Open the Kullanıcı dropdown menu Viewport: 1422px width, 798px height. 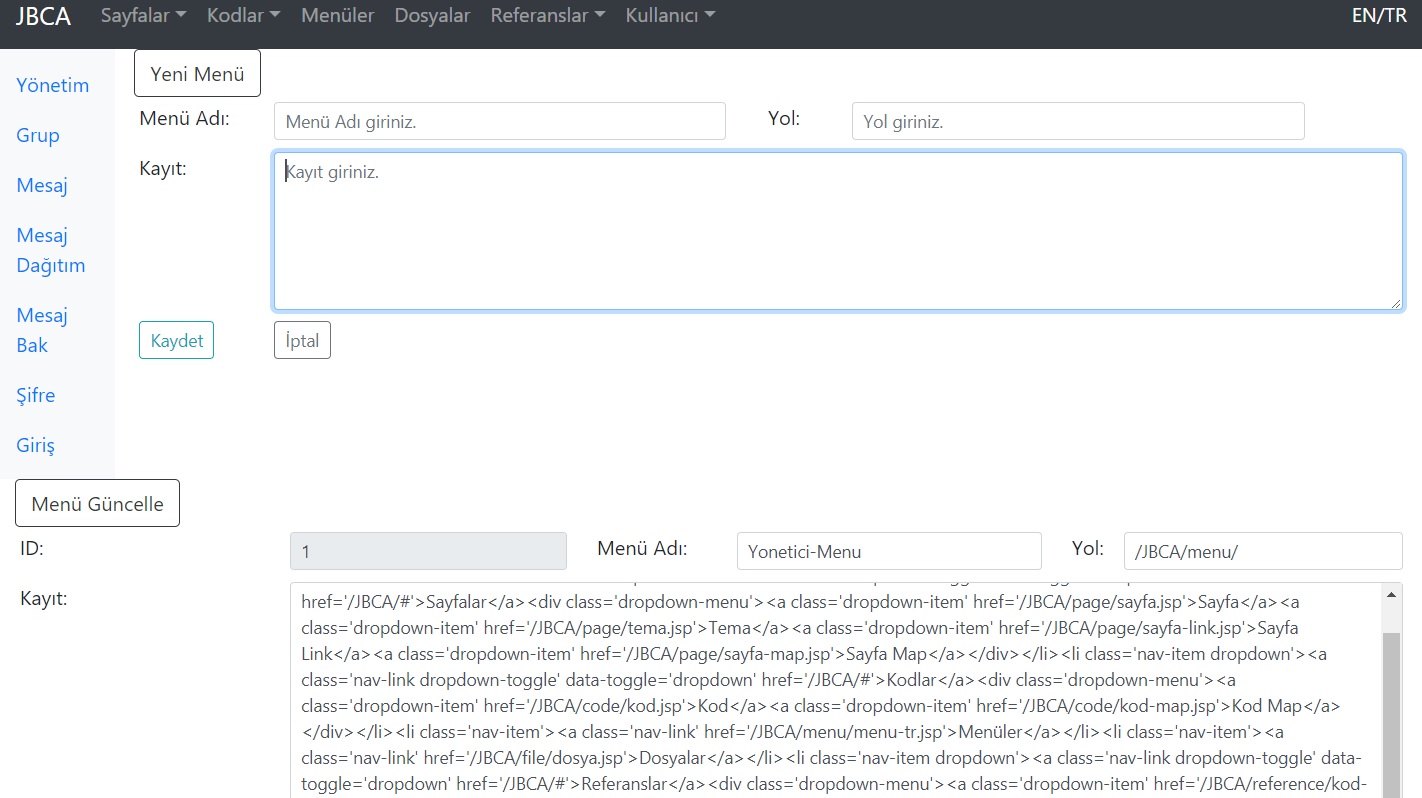click(x=670, y=16)
